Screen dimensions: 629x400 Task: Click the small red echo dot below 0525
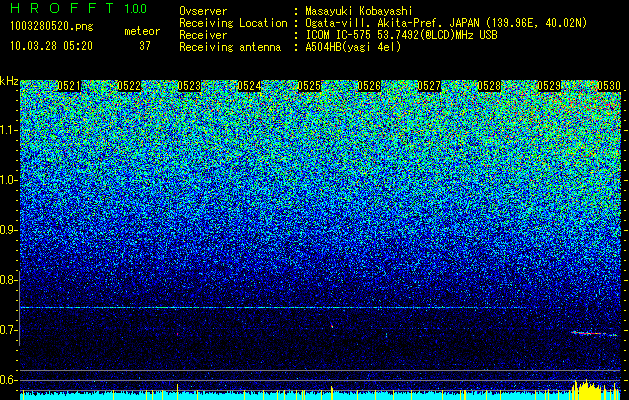tap(332, 327)
